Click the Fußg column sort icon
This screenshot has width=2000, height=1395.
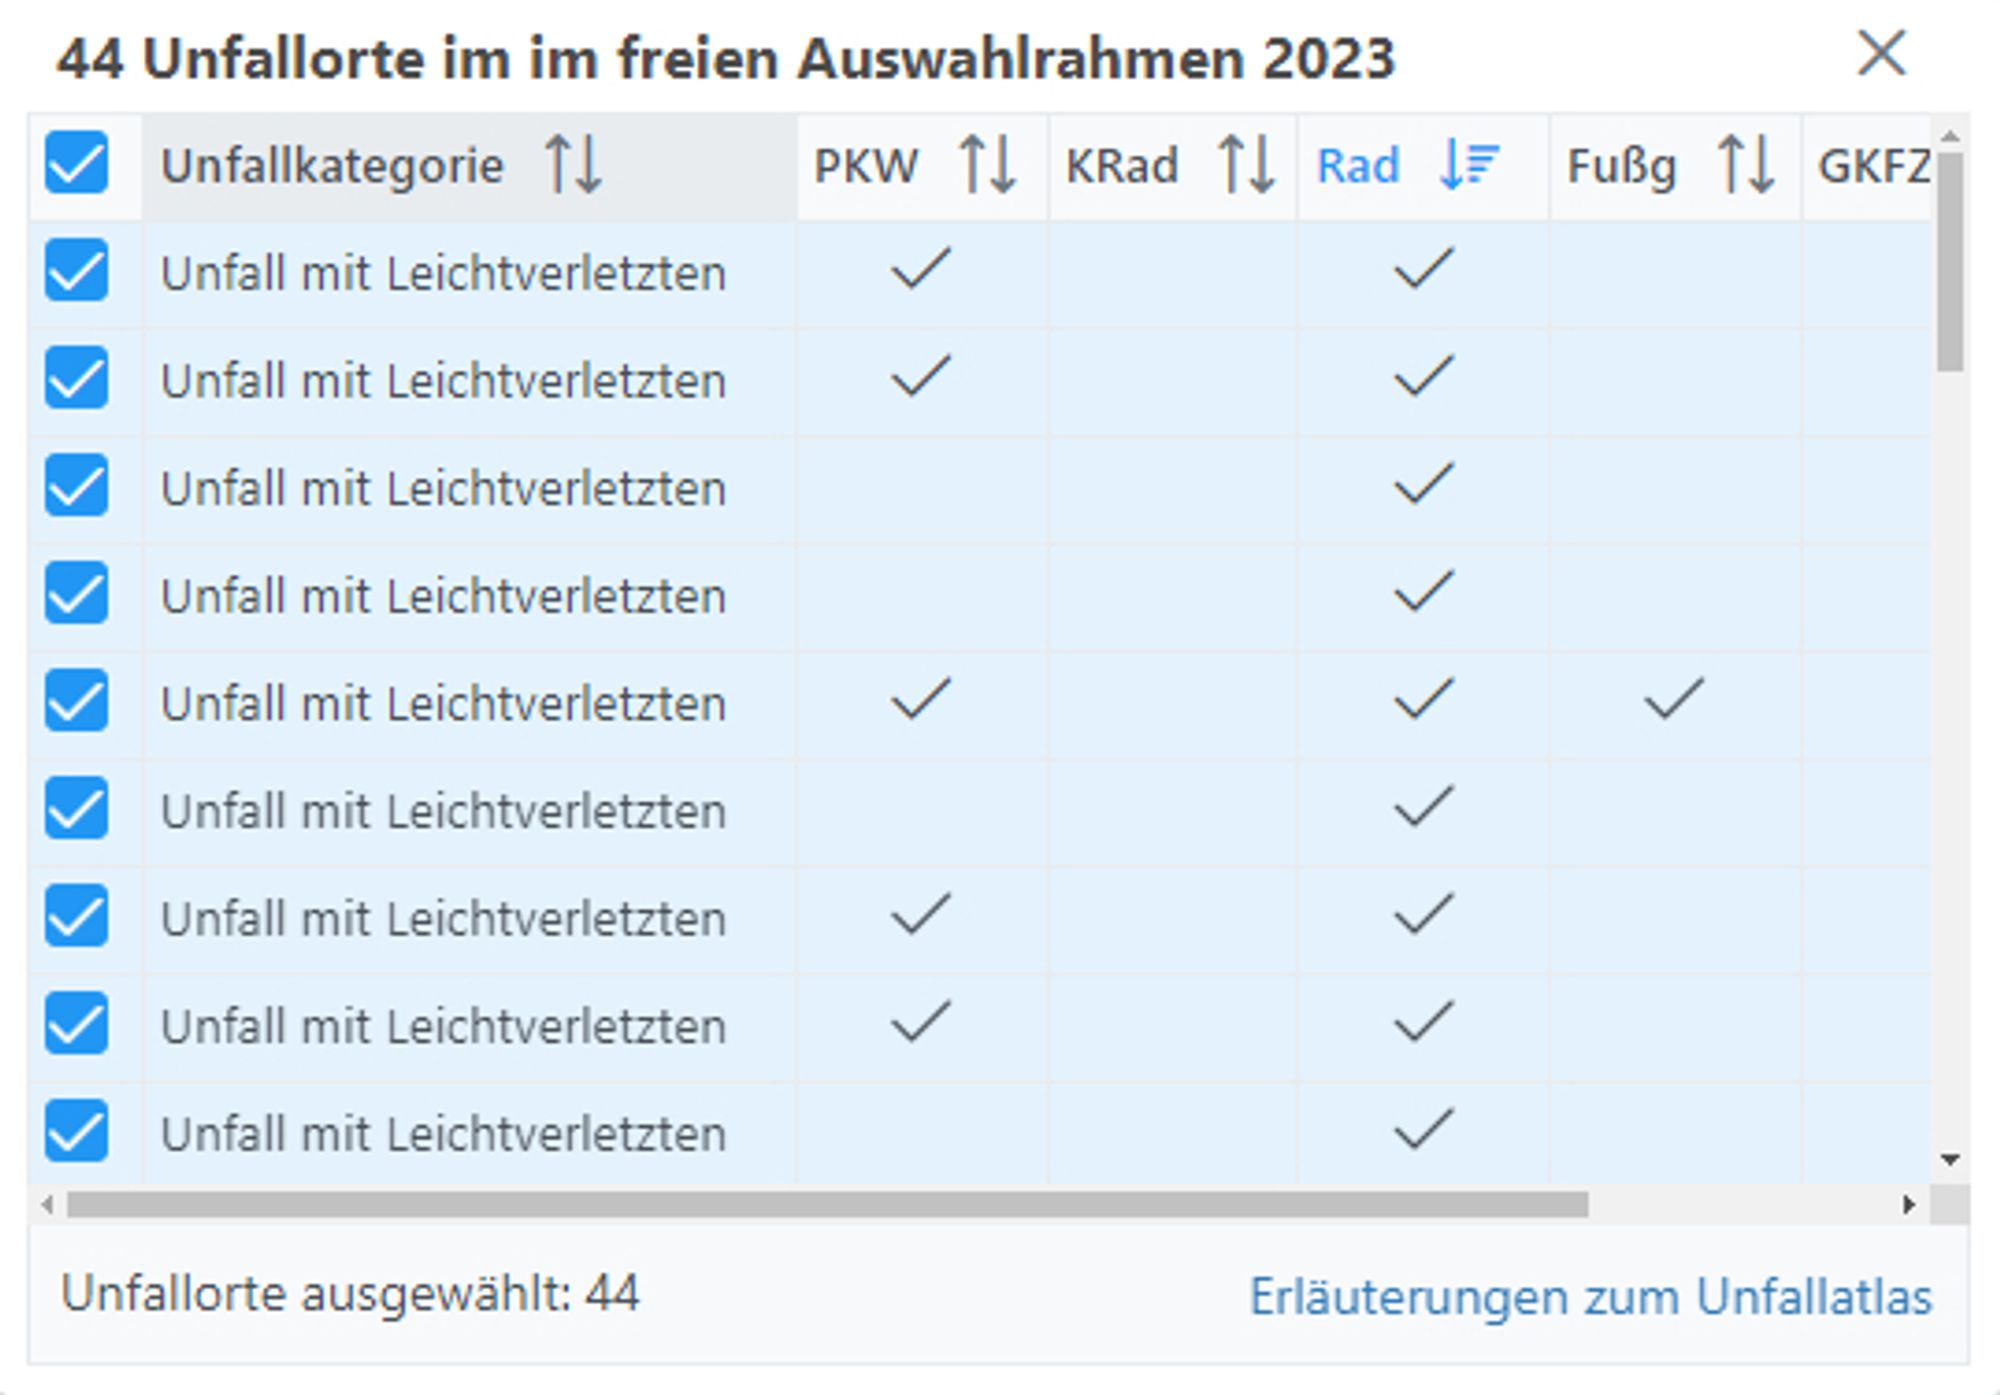click(x=1745, y=165)
